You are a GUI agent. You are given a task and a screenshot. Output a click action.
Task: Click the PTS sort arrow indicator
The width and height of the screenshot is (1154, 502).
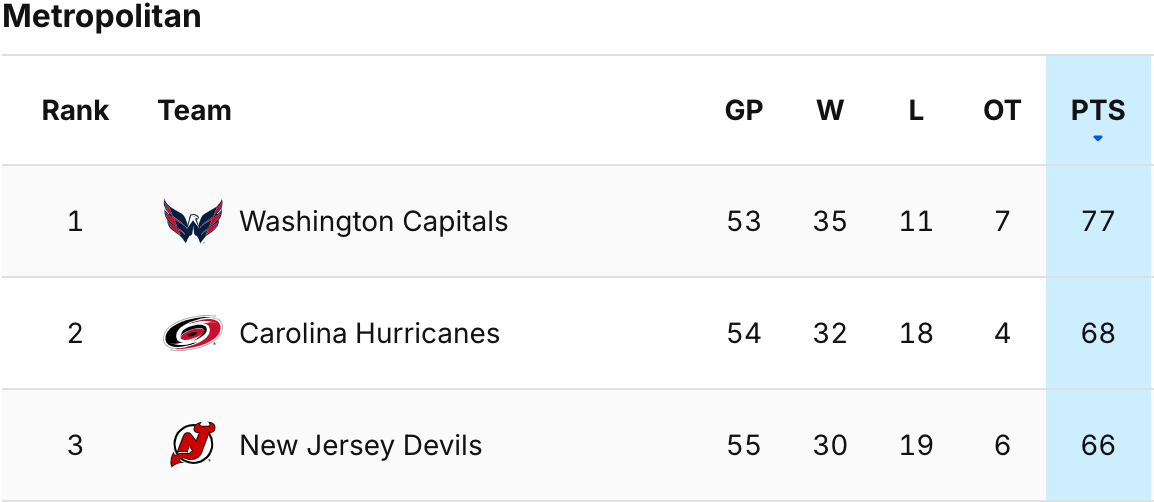point(1098,138)
